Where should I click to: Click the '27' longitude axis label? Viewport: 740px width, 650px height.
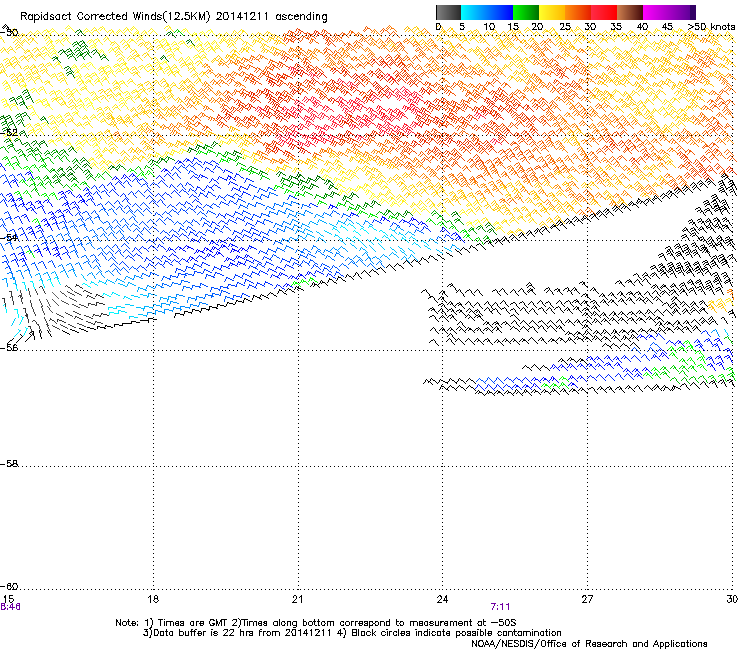tap(587, 599)
